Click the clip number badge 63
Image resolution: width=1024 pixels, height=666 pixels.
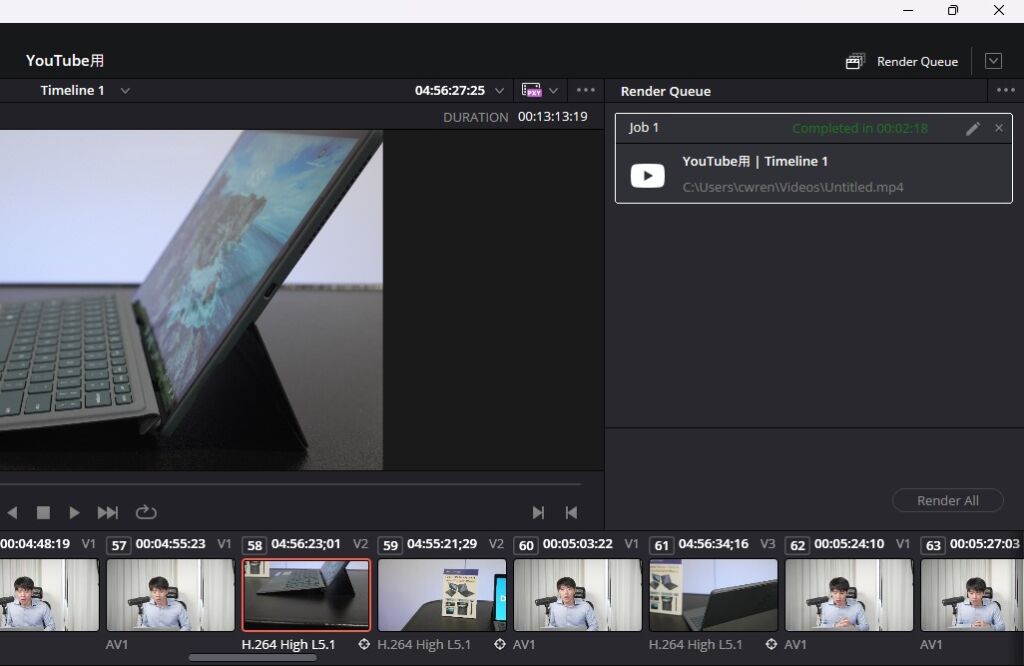pos(933,545)
